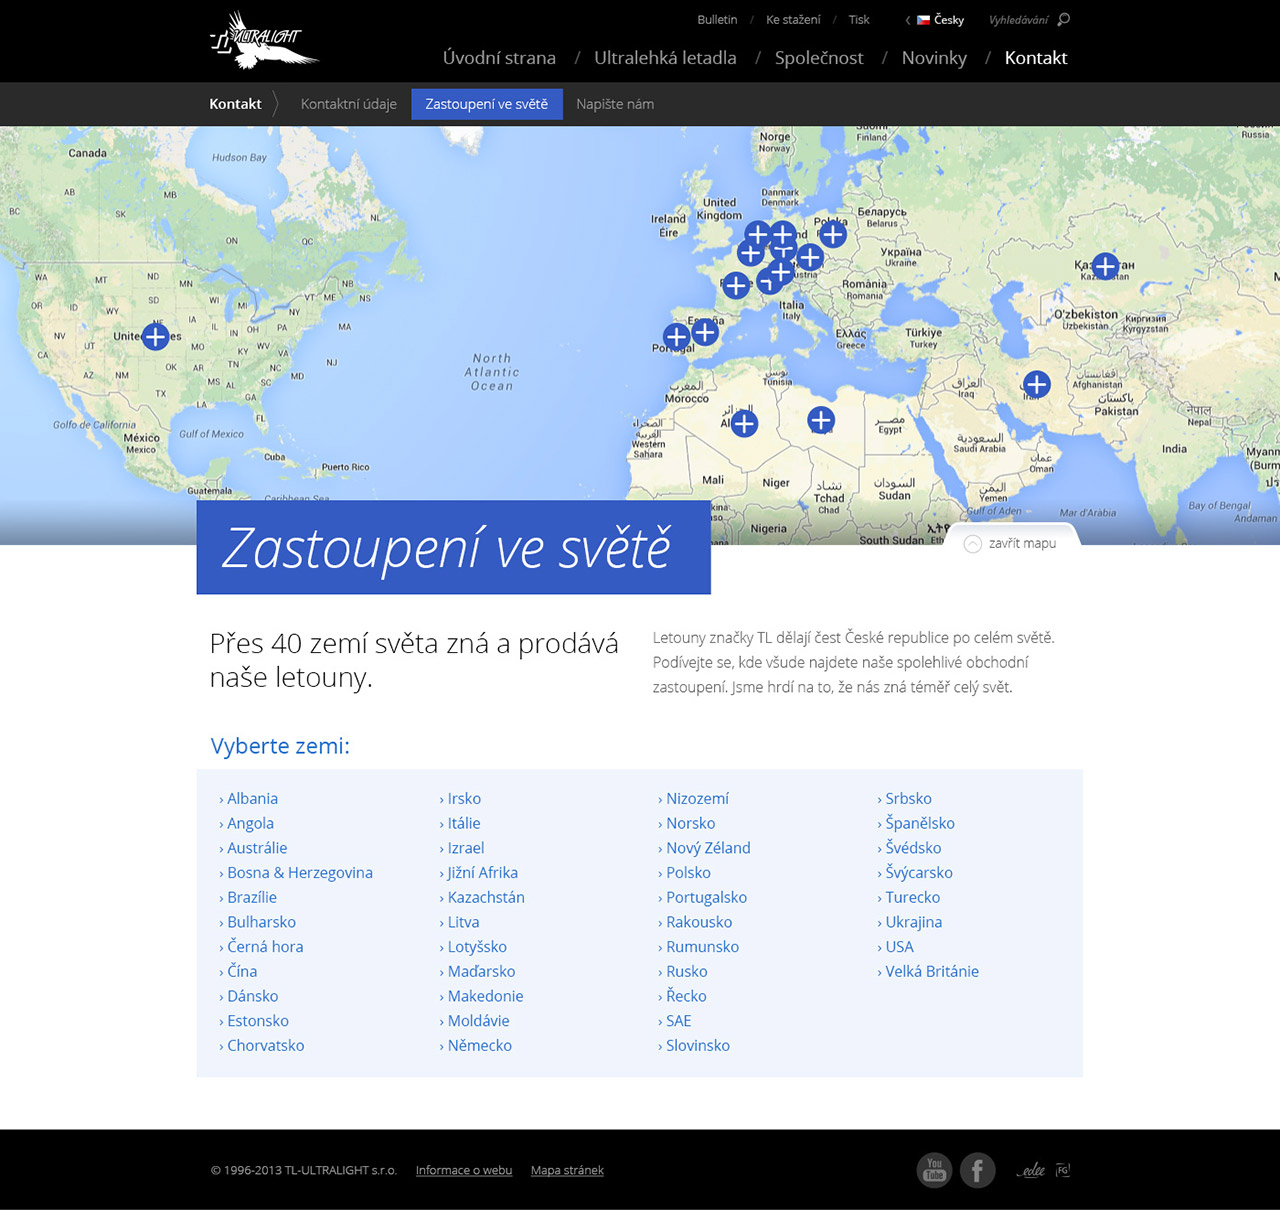Select Bosna & Herzegovina country link
1280x1210 pixels.
[x=299, y=872]
